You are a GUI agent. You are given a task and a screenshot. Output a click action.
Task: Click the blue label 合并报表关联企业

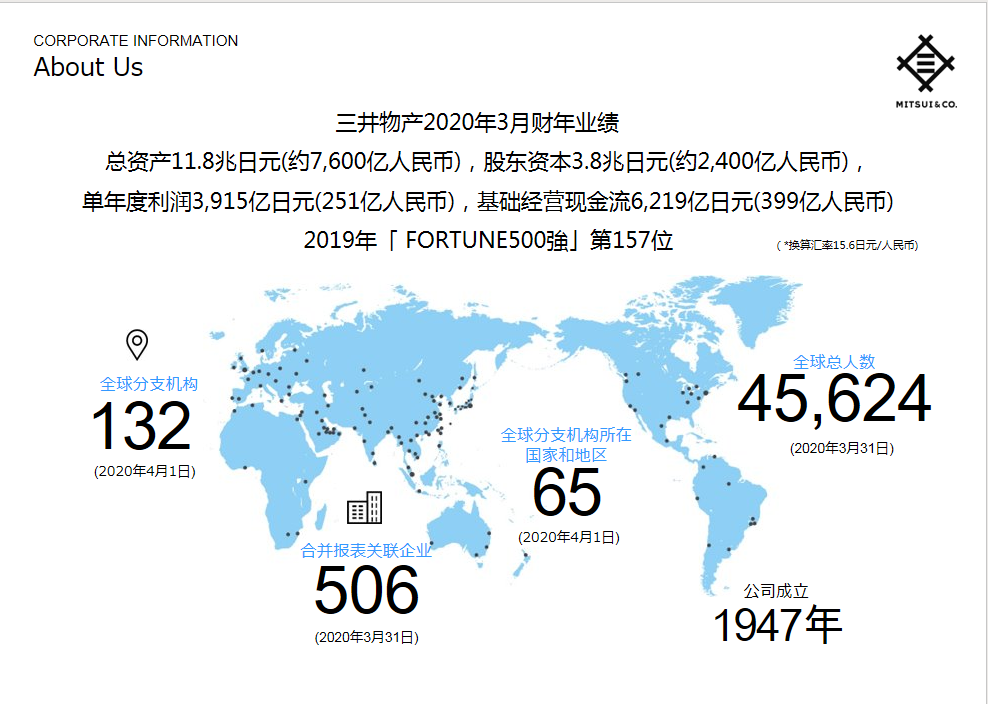click(x=366, y=551)
